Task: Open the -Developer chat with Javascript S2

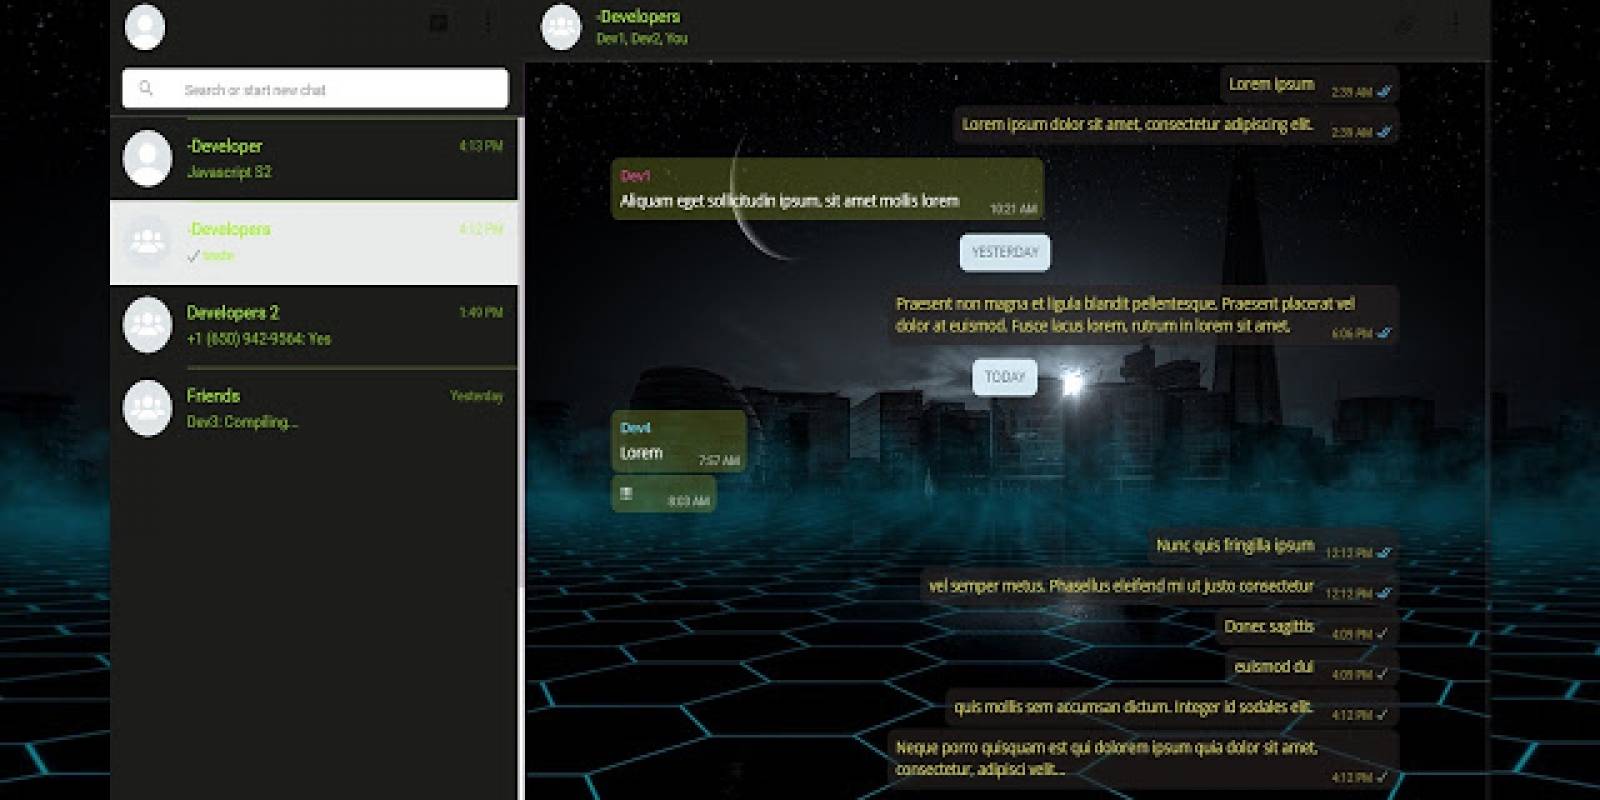Action: 330,158
